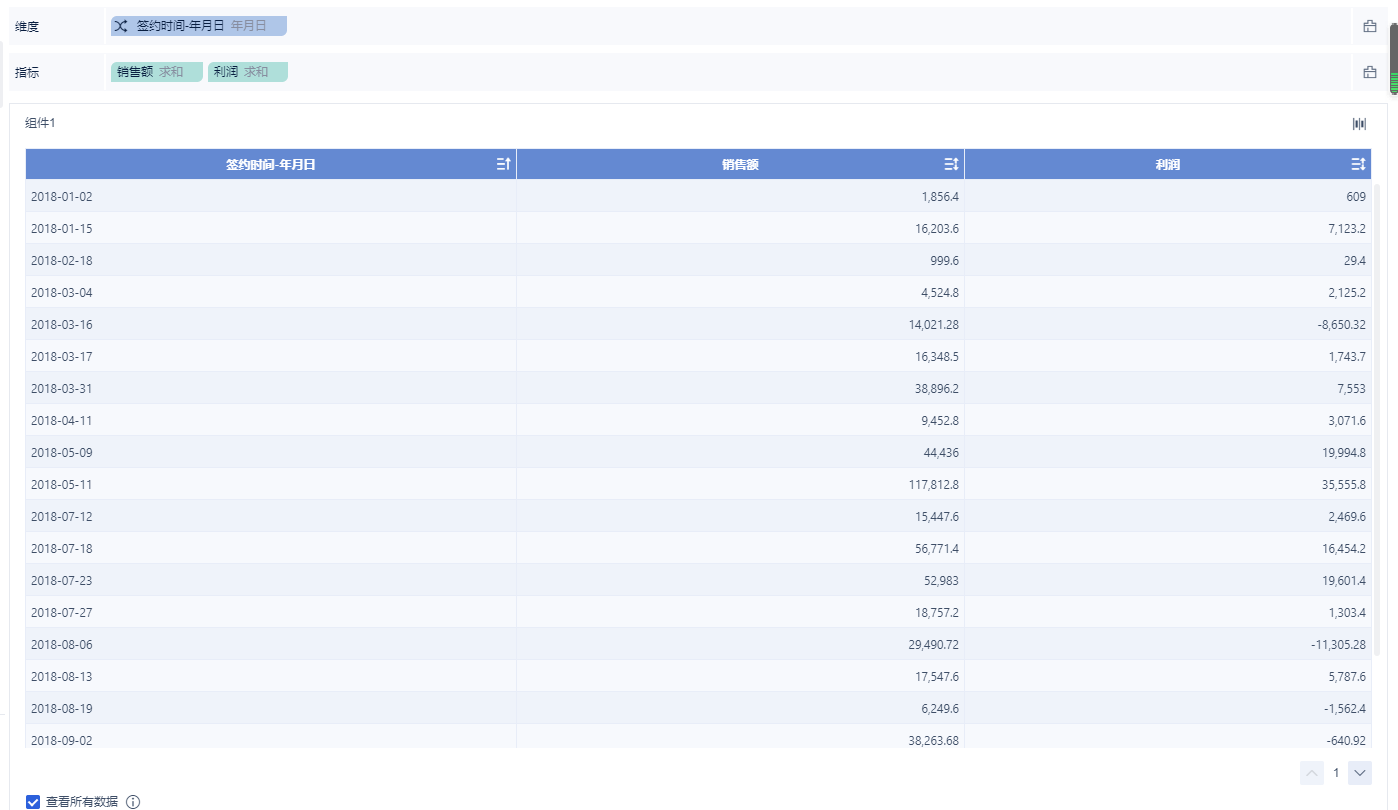This screenshot has height=810, width=1398.
Task: Open the 签约时间-年月日 dimension field pill
Action: point(199,26)
